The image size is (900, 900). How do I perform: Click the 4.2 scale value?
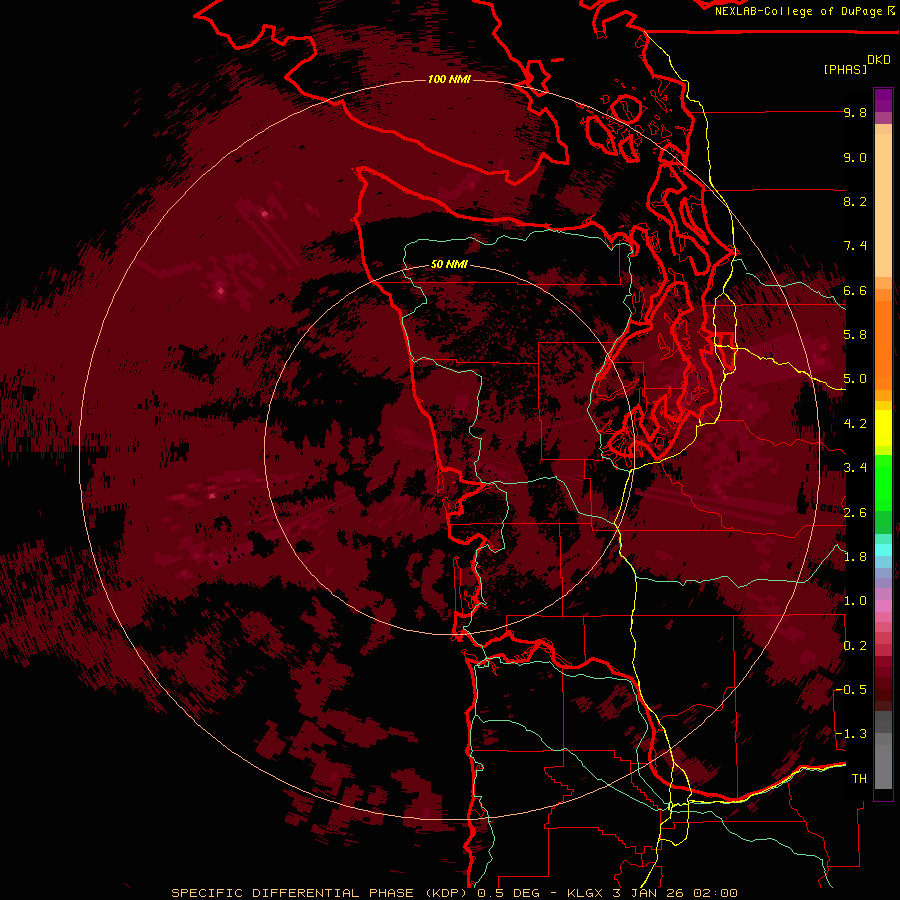pyautogui.click(x=855, y=424)
